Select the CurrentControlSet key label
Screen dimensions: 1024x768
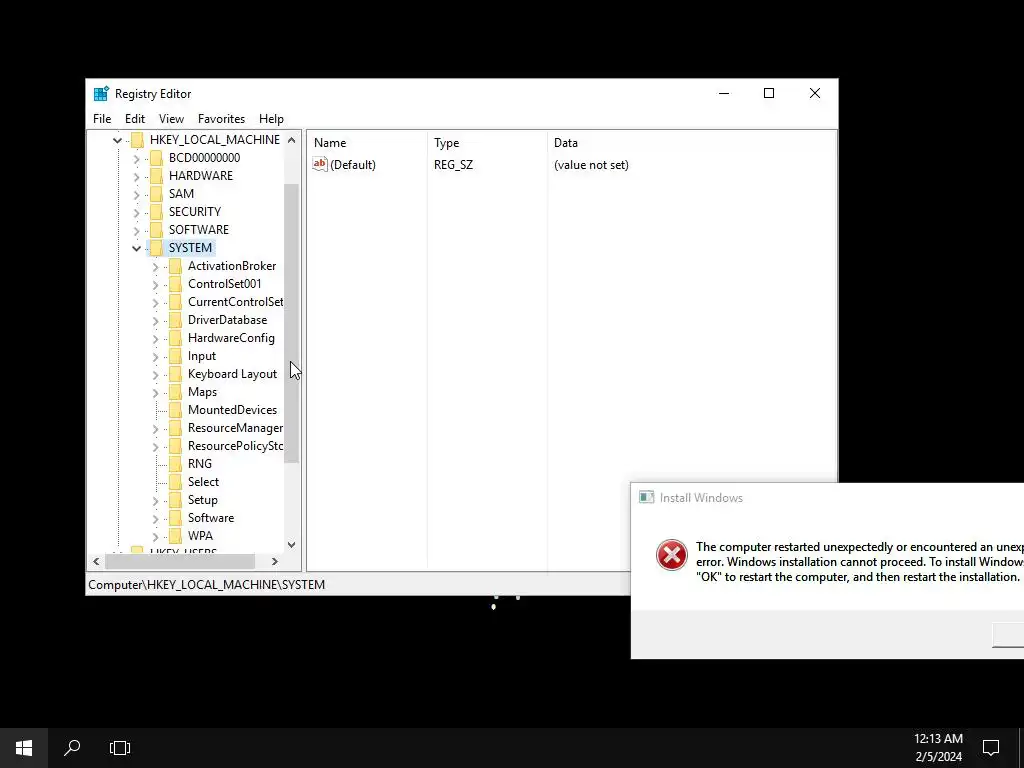pos(235,302)
